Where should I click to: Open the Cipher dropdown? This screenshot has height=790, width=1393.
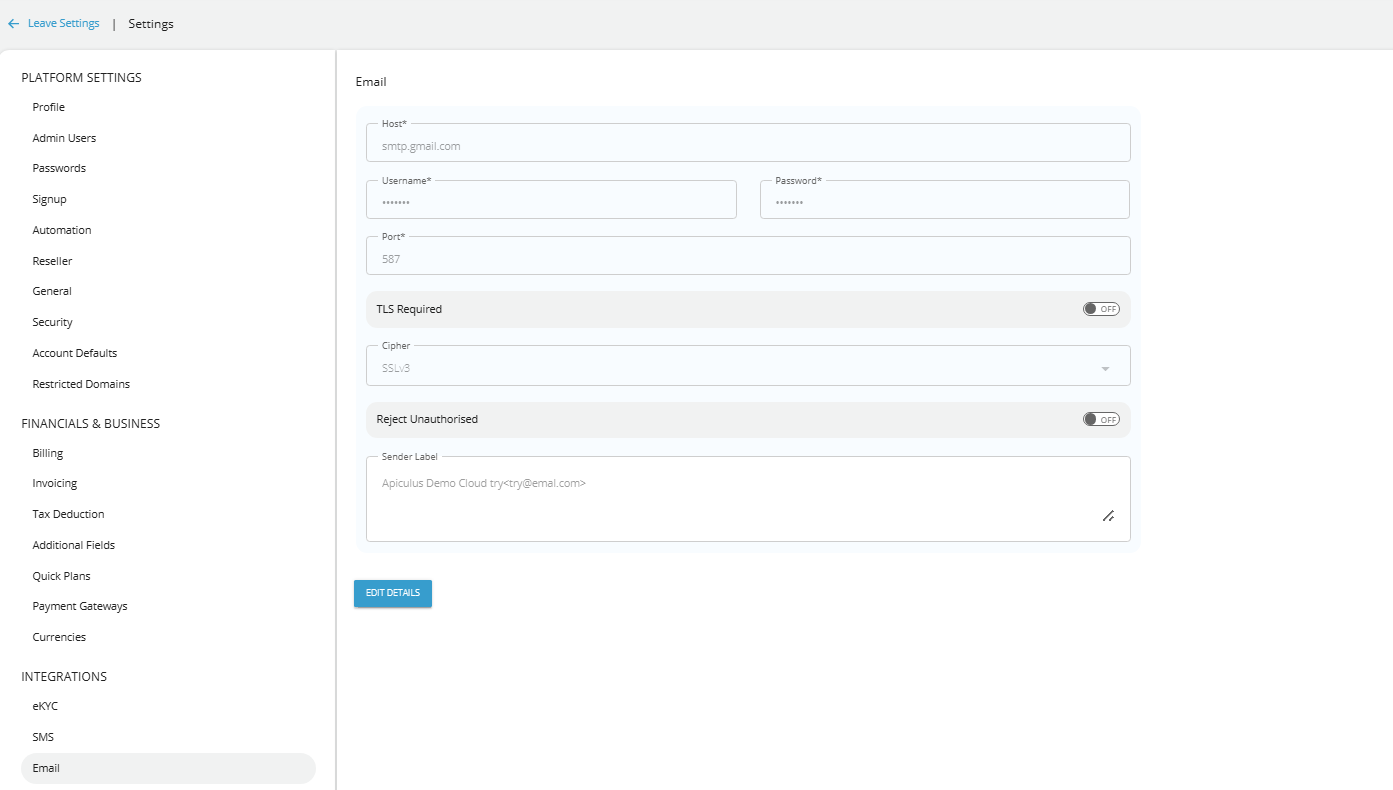1105,367
